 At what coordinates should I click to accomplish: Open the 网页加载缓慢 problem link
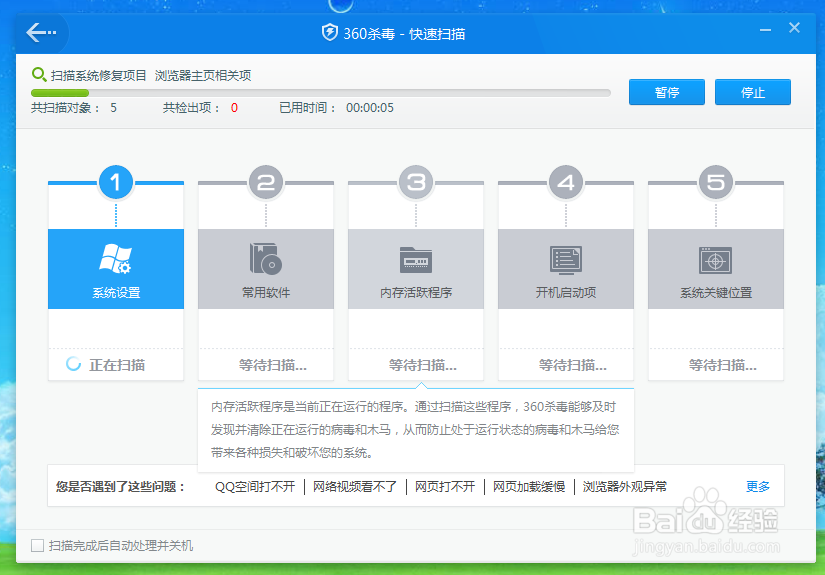[x=529, y=487]
